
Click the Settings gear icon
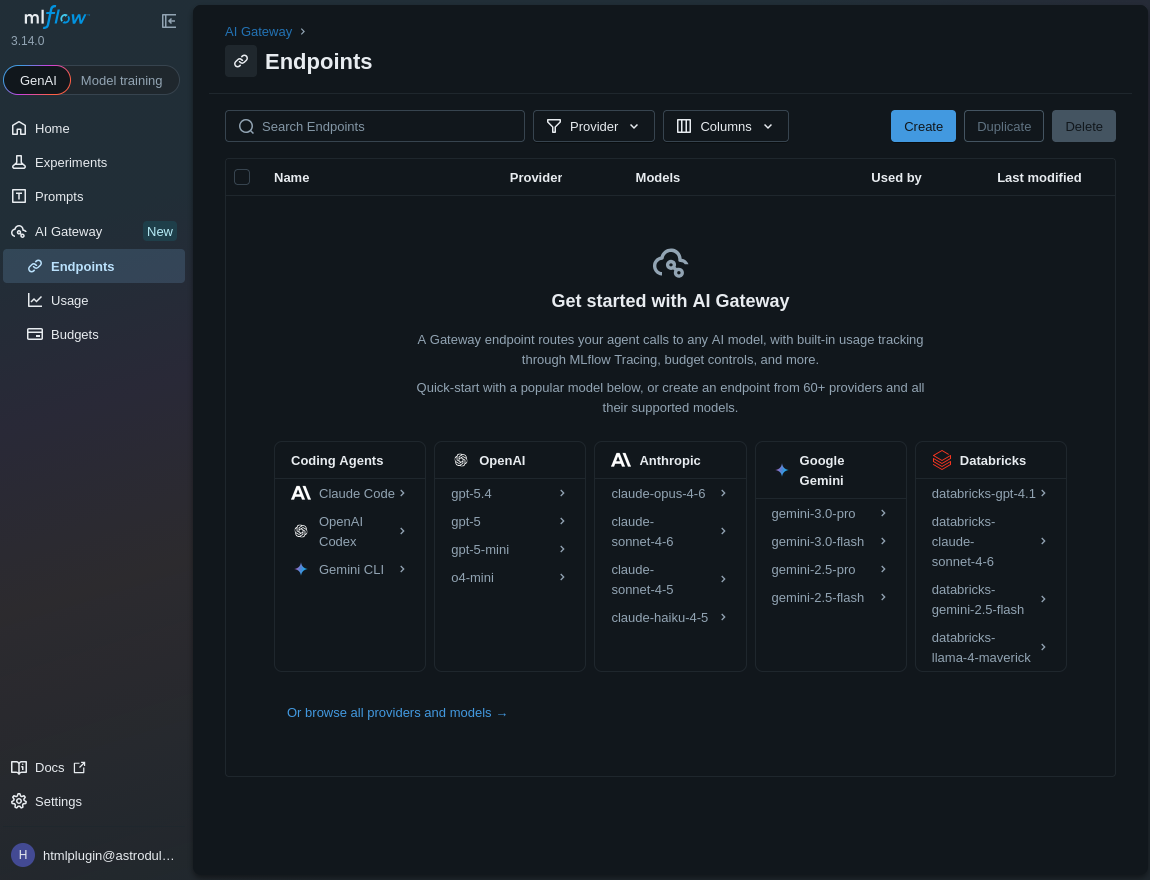click(x=19, y=801)
